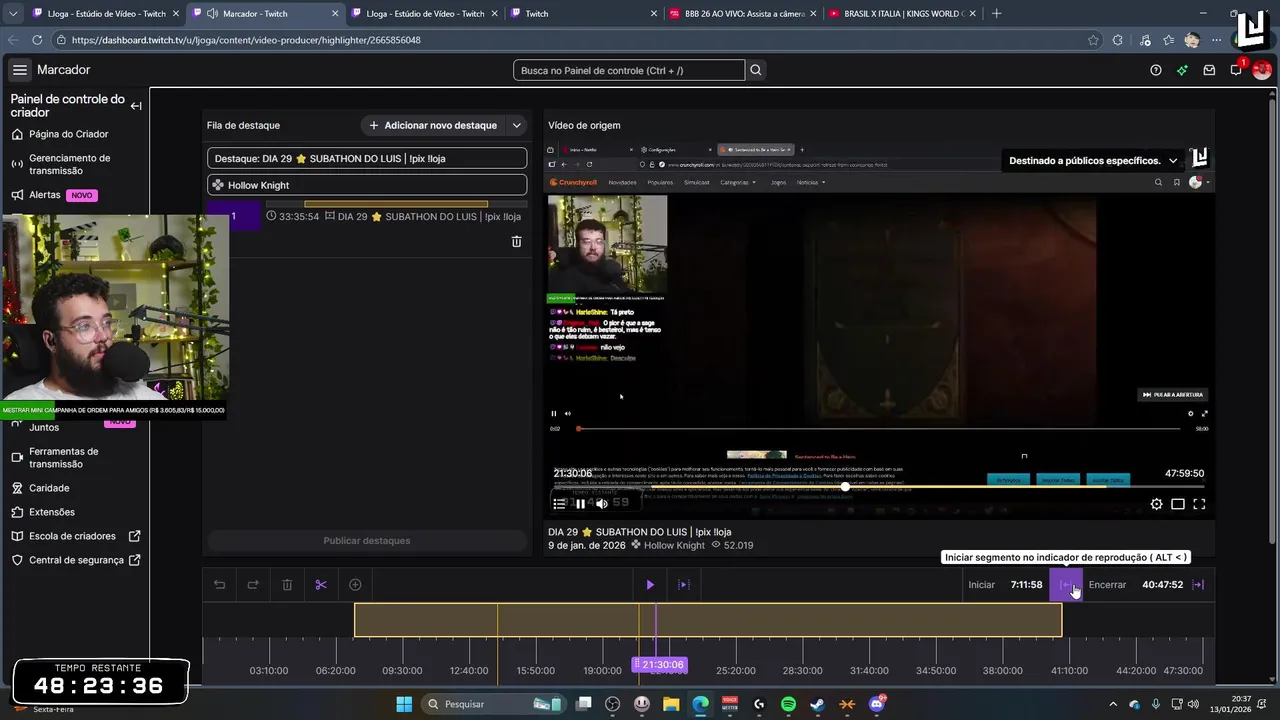Redo the timeline edit
The image size is (1280, 720).
coord(253,585)
